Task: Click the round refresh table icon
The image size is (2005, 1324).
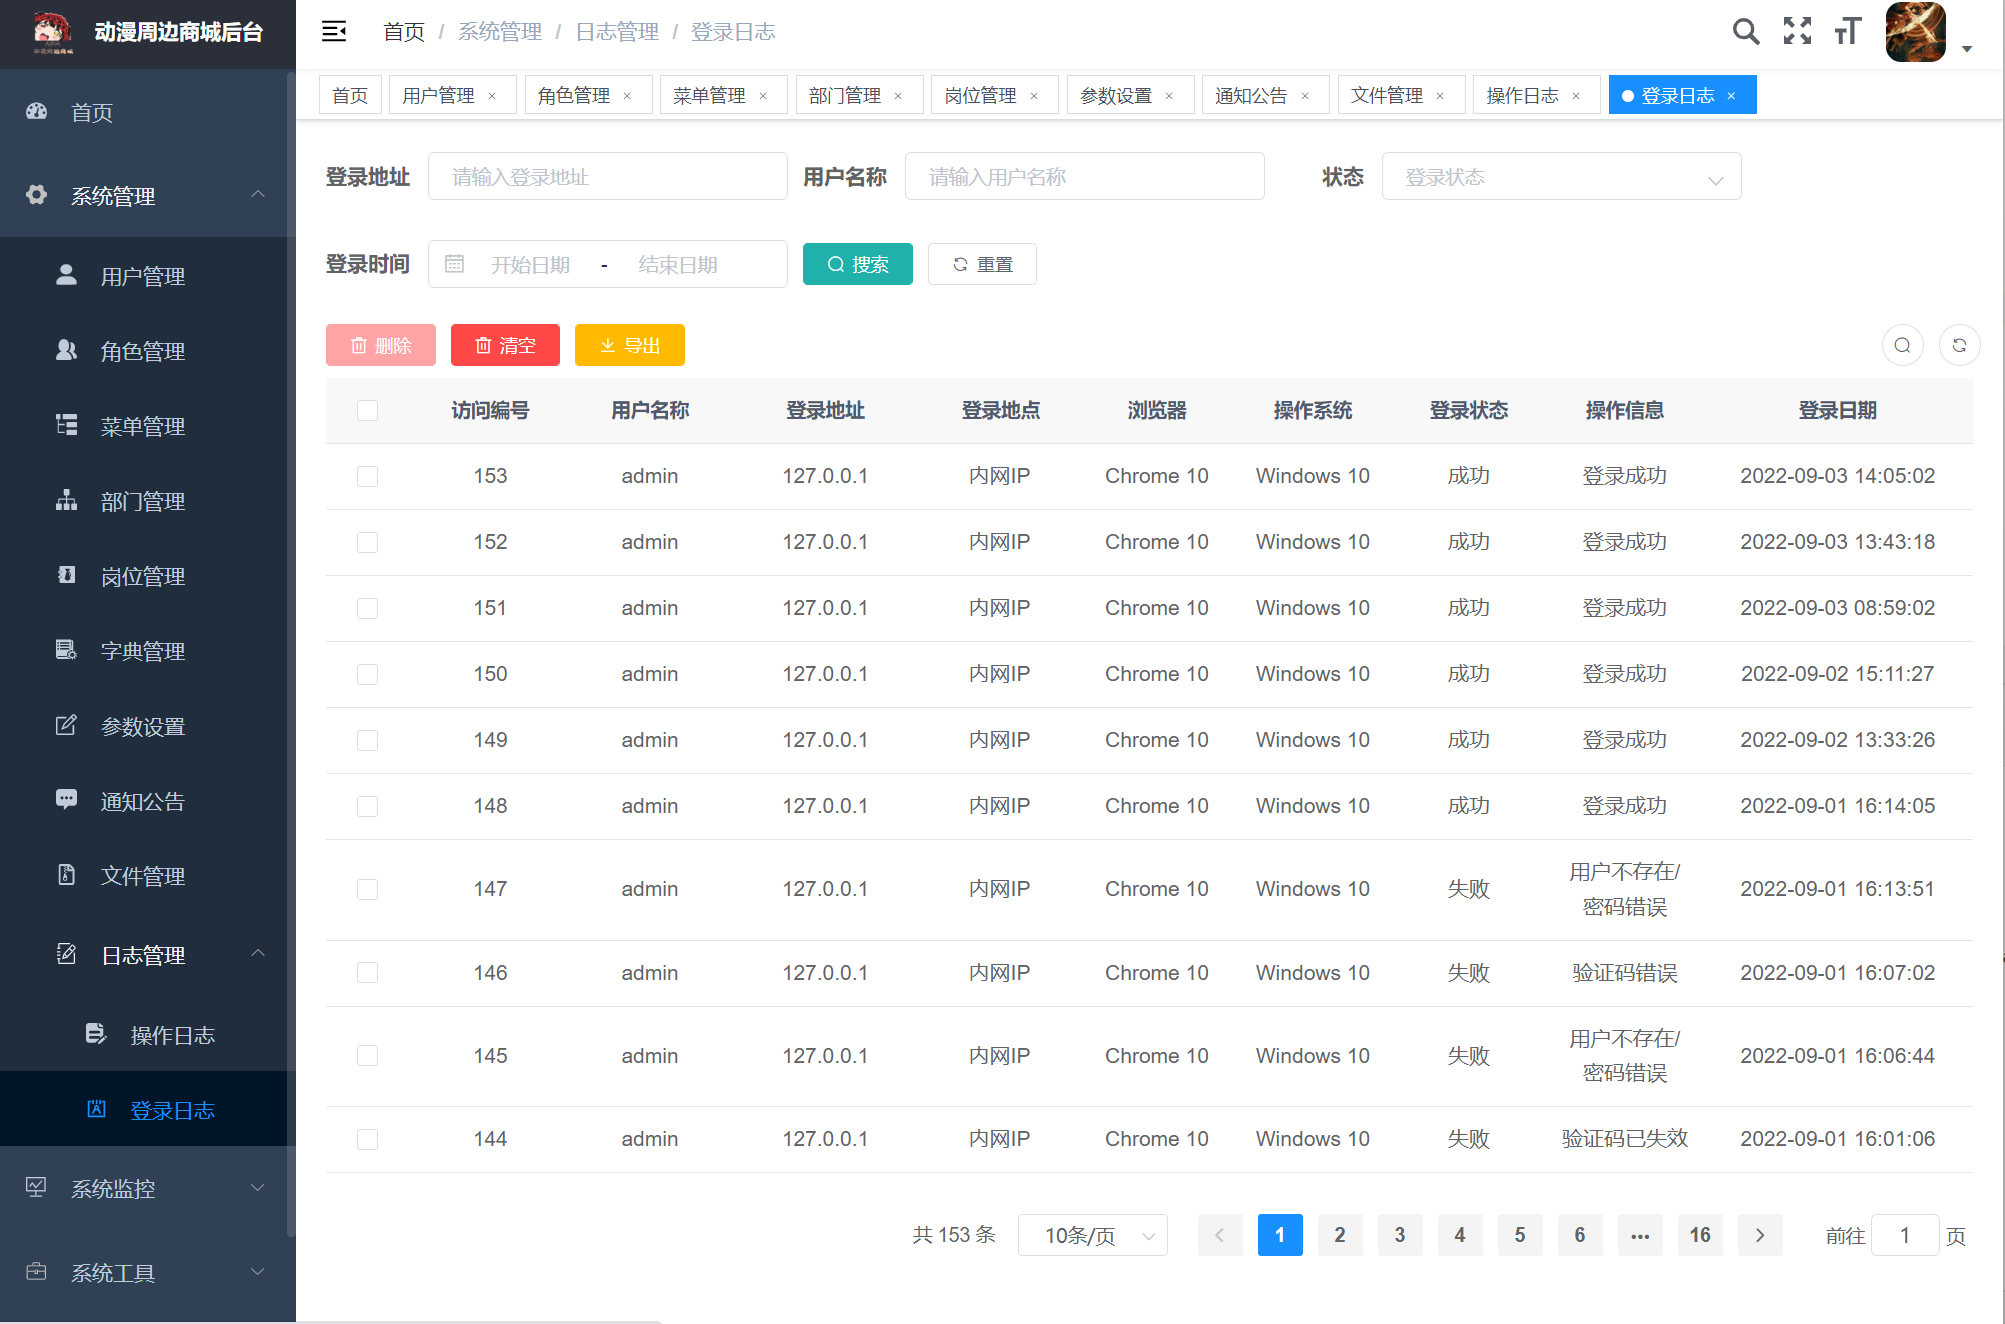Action: [1959, 346]
